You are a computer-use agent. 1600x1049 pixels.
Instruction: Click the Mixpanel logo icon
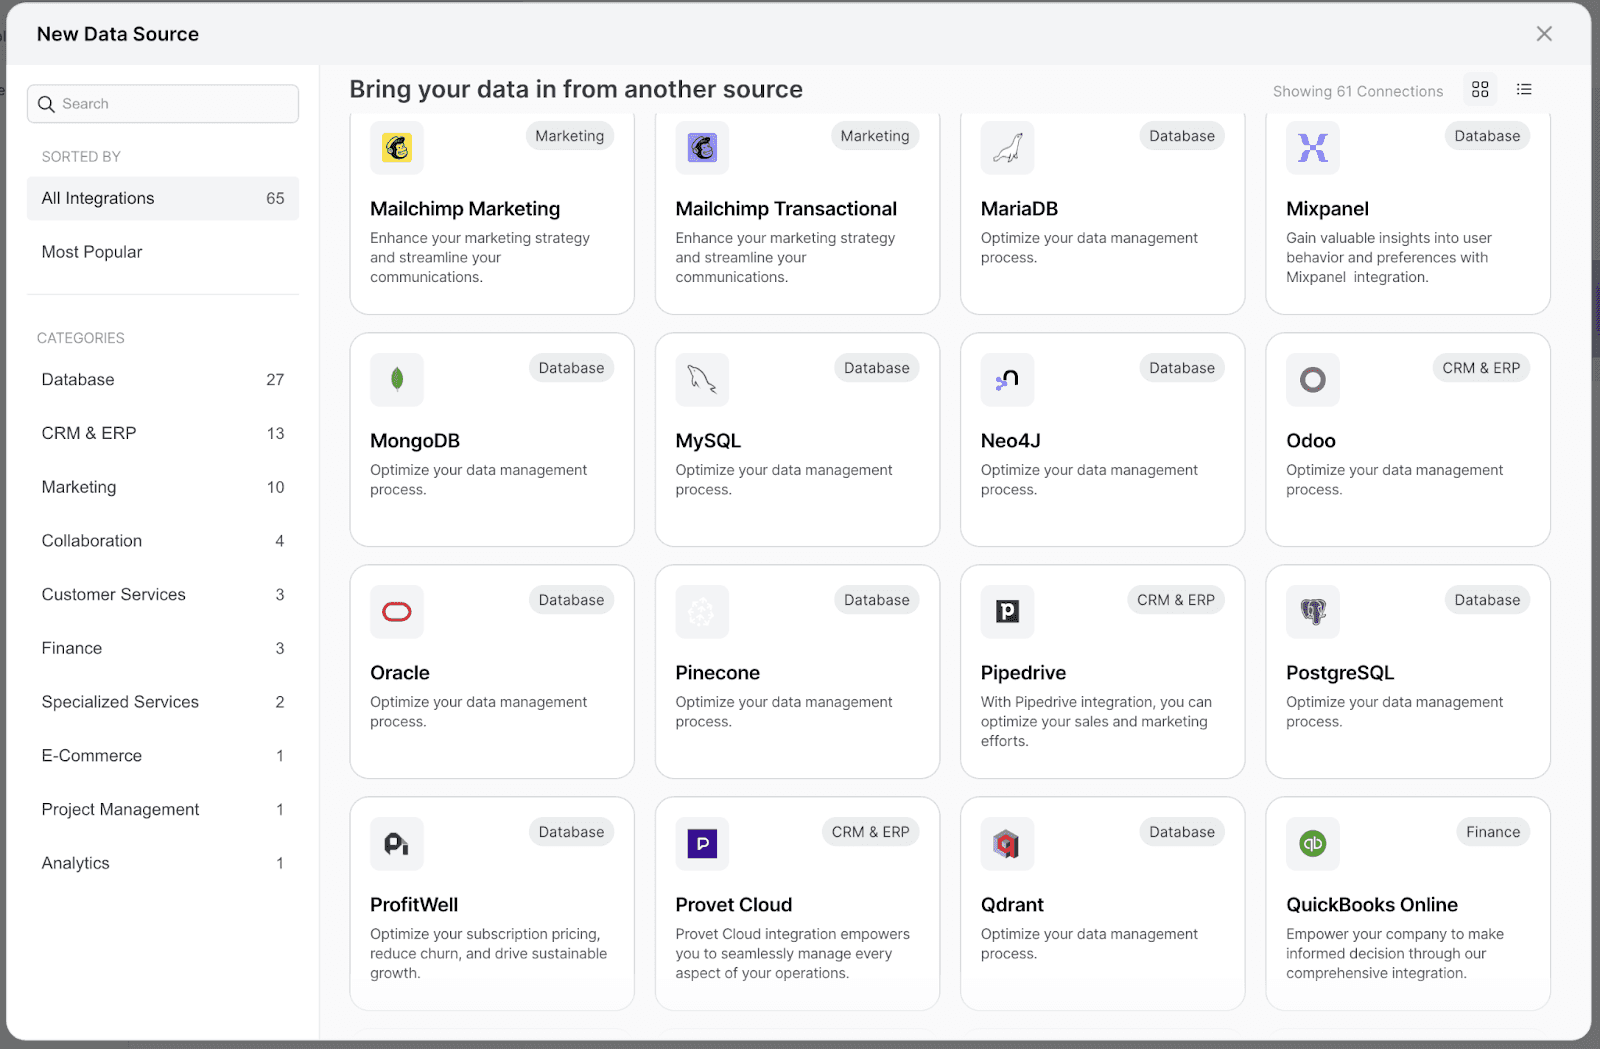click(x=1312, y=148)
